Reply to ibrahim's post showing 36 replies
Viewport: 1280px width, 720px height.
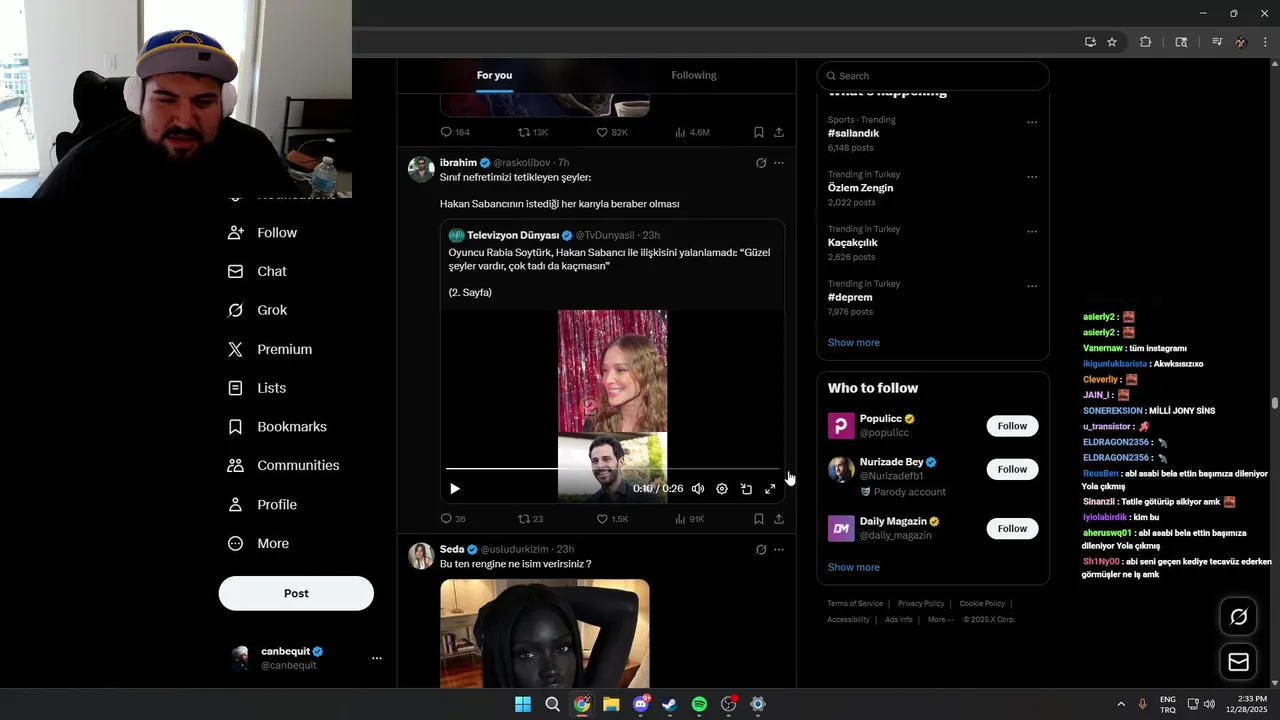tap(453, 519)
